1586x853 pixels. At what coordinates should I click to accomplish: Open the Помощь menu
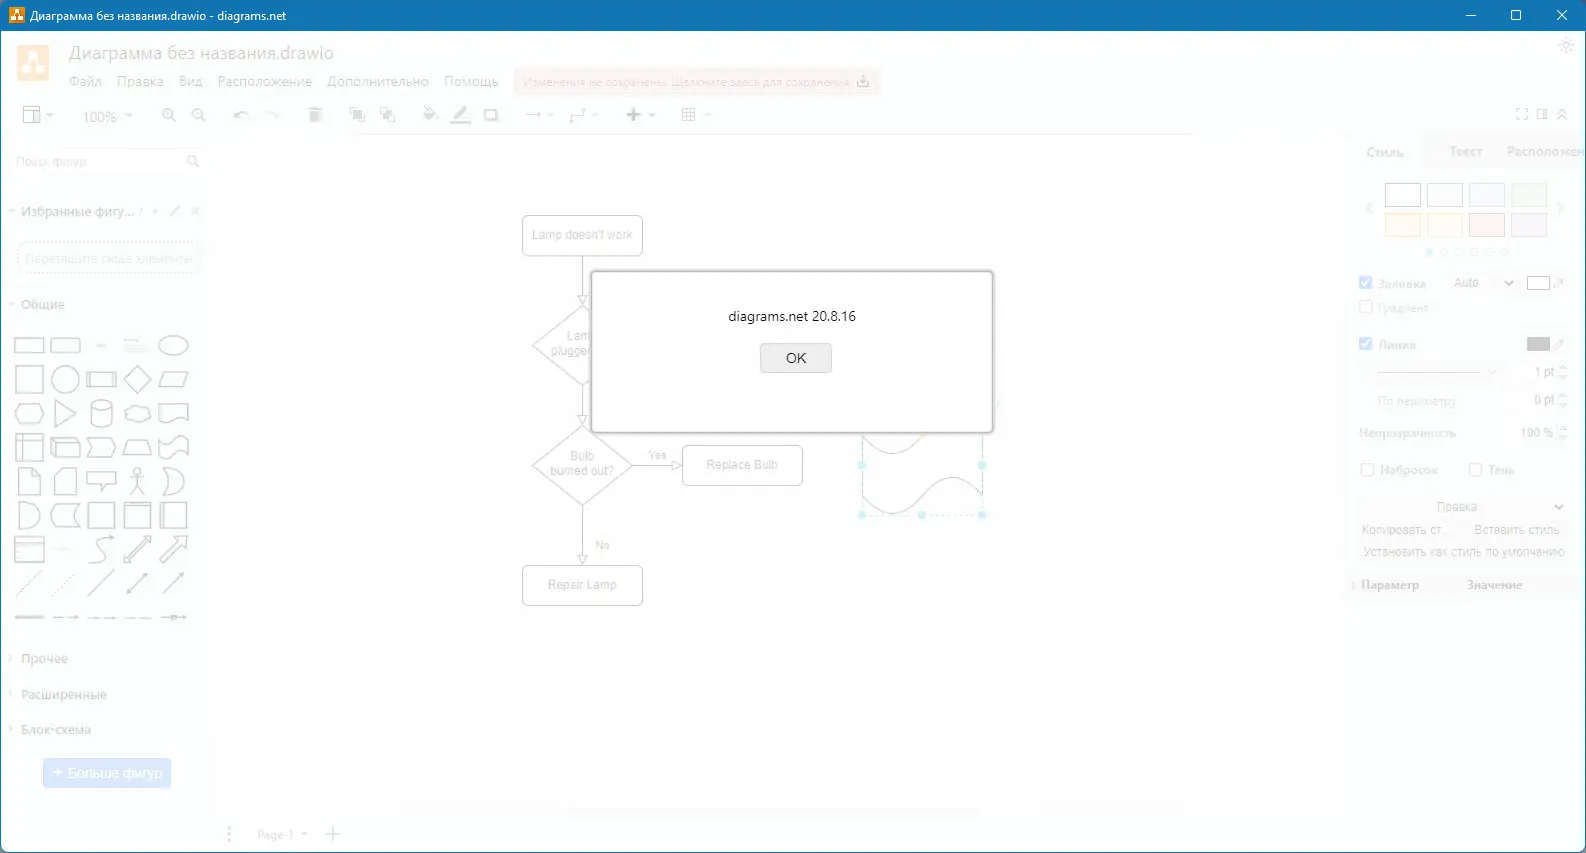(471, 82)
